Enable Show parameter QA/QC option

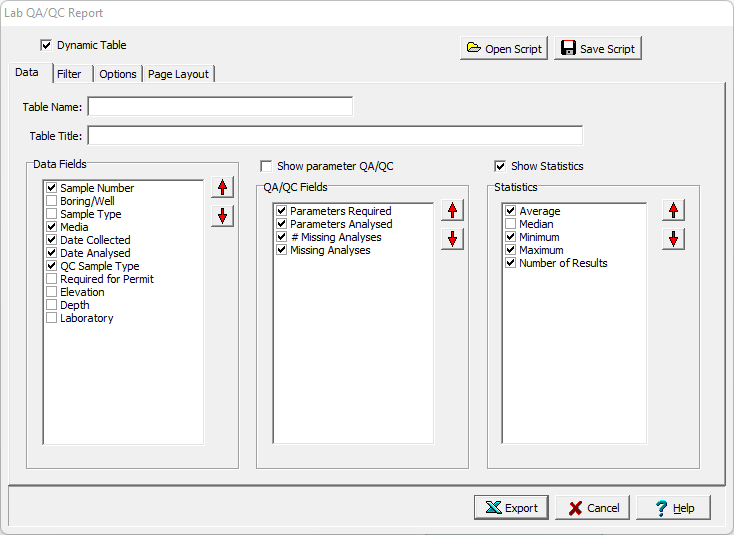click(x=266, y=166)
